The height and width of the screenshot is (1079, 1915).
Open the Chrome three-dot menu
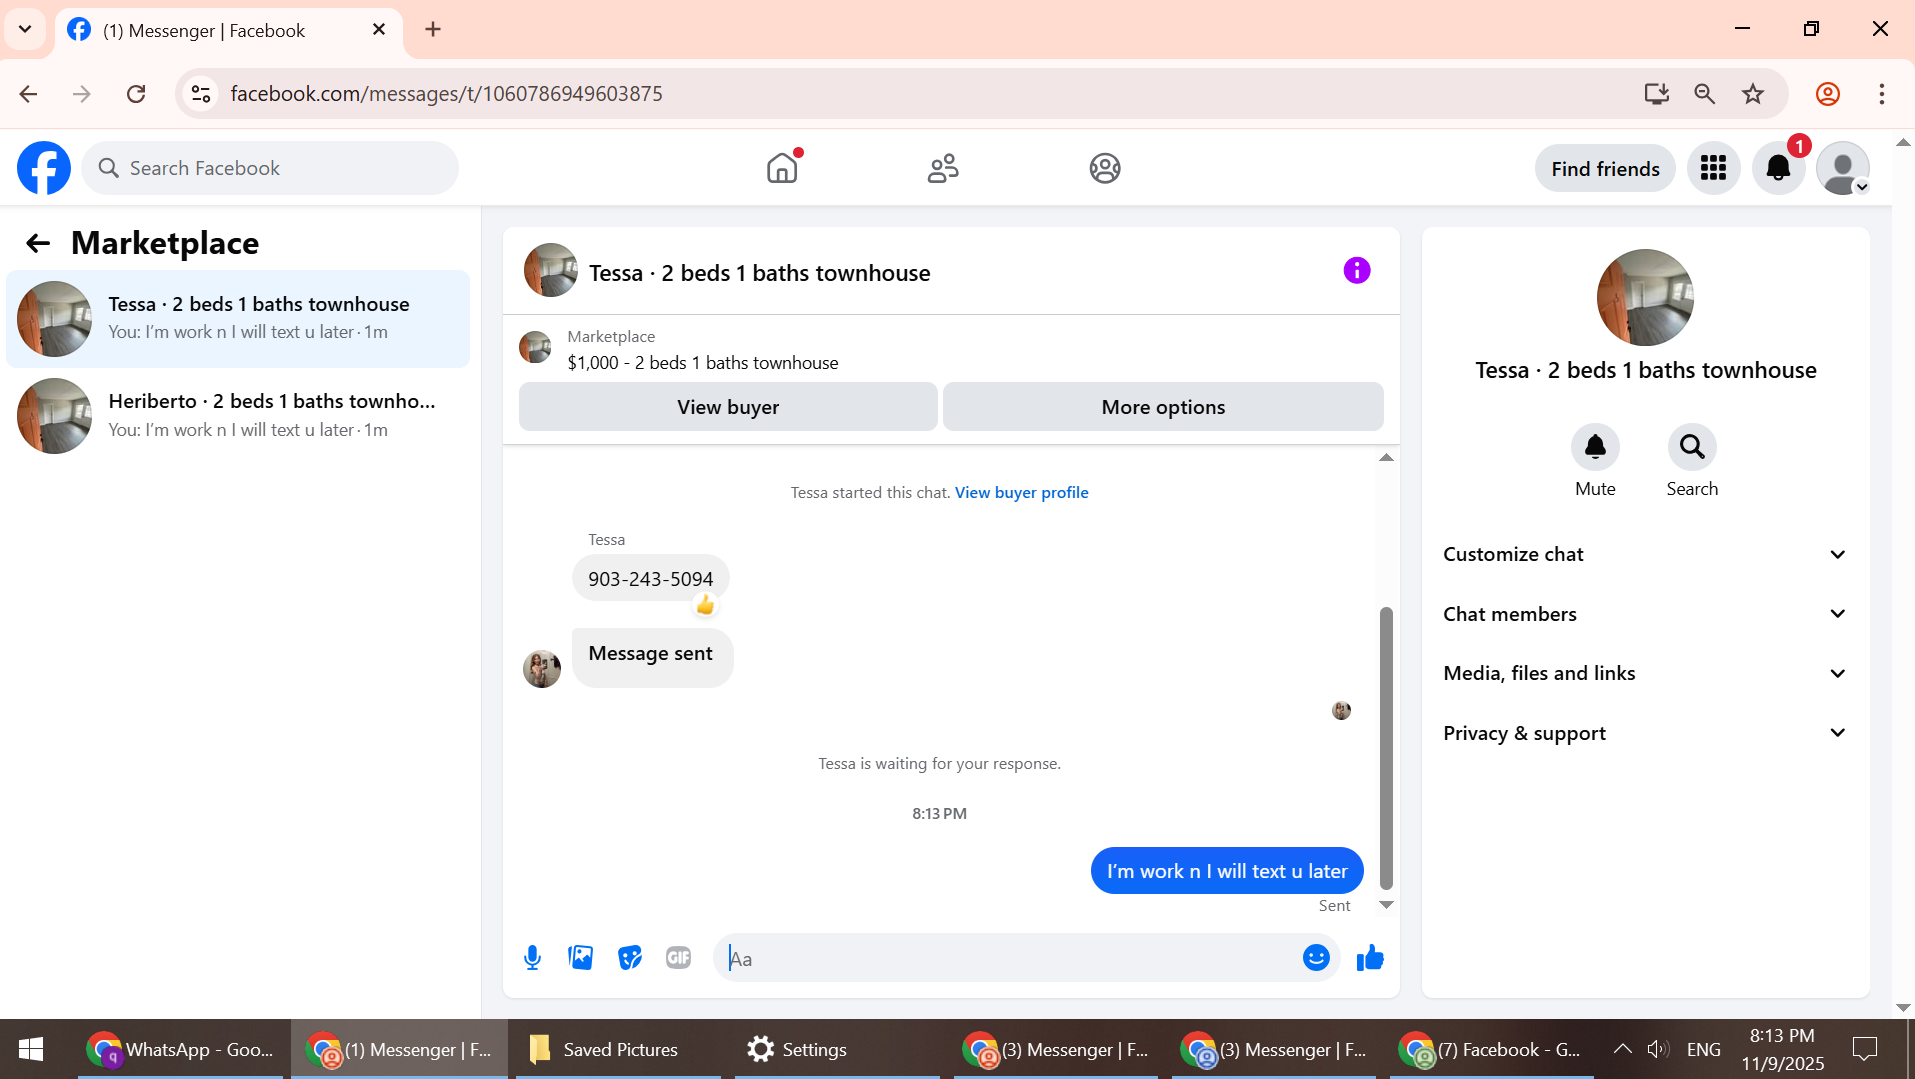(1882, 94)
